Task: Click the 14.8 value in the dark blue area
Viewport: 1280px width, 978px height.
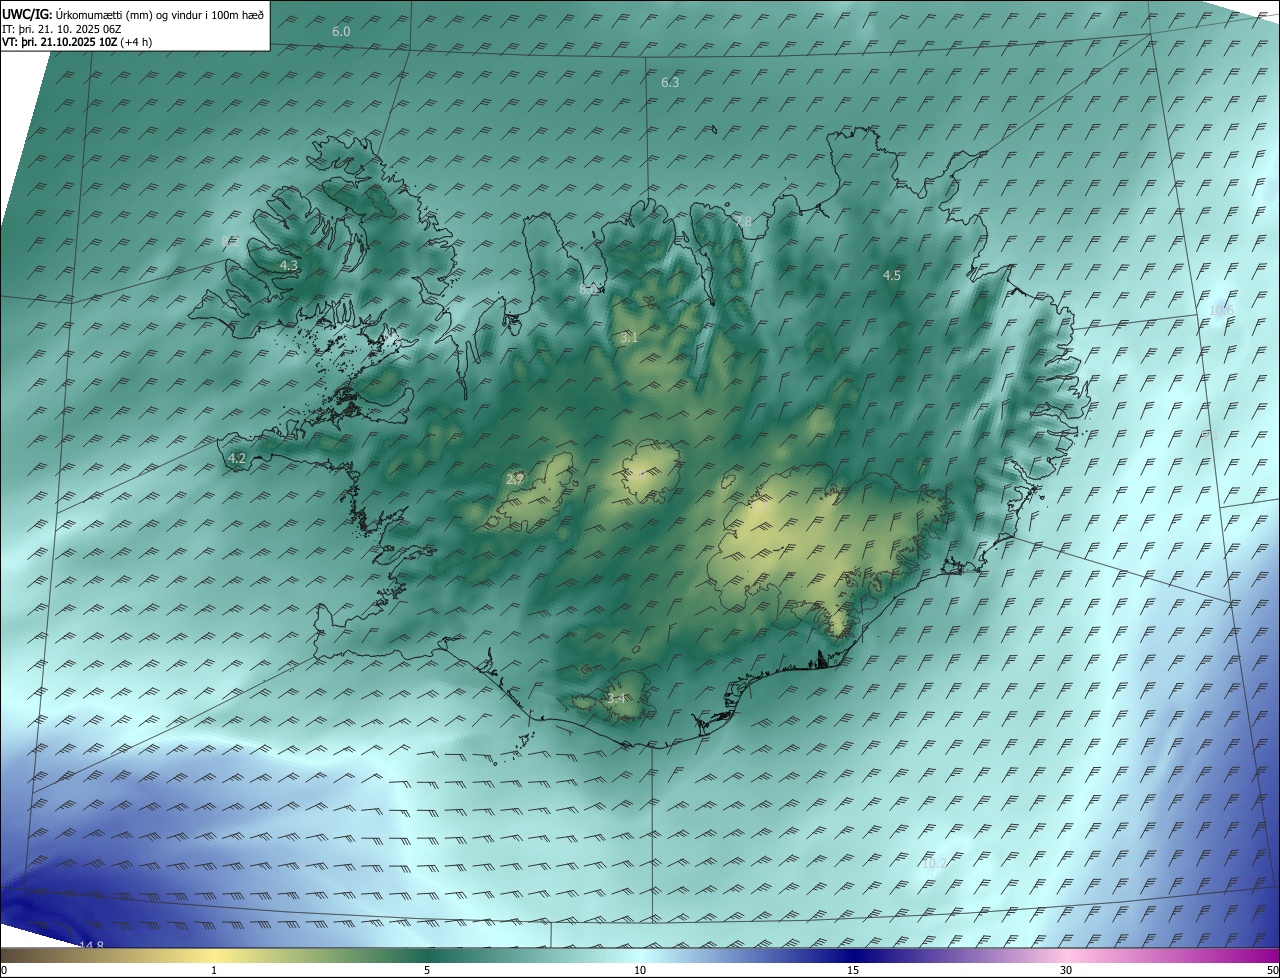Action: (91, 945)
